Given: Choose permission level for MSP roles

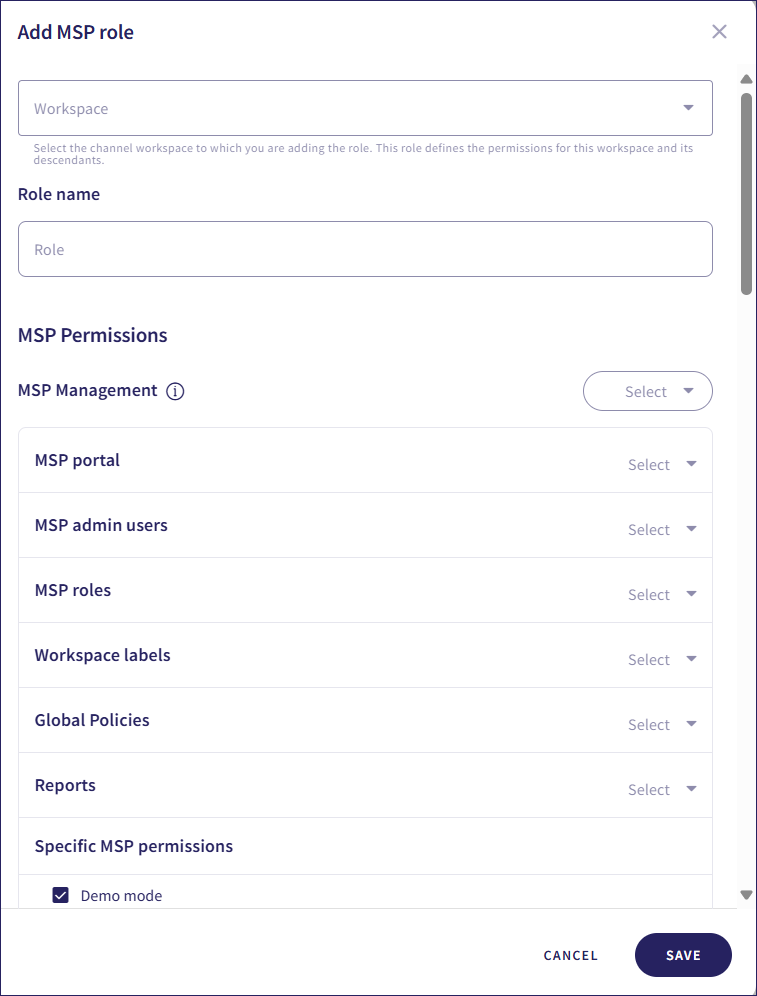Looking at the screenshot, I should point(661,595).
